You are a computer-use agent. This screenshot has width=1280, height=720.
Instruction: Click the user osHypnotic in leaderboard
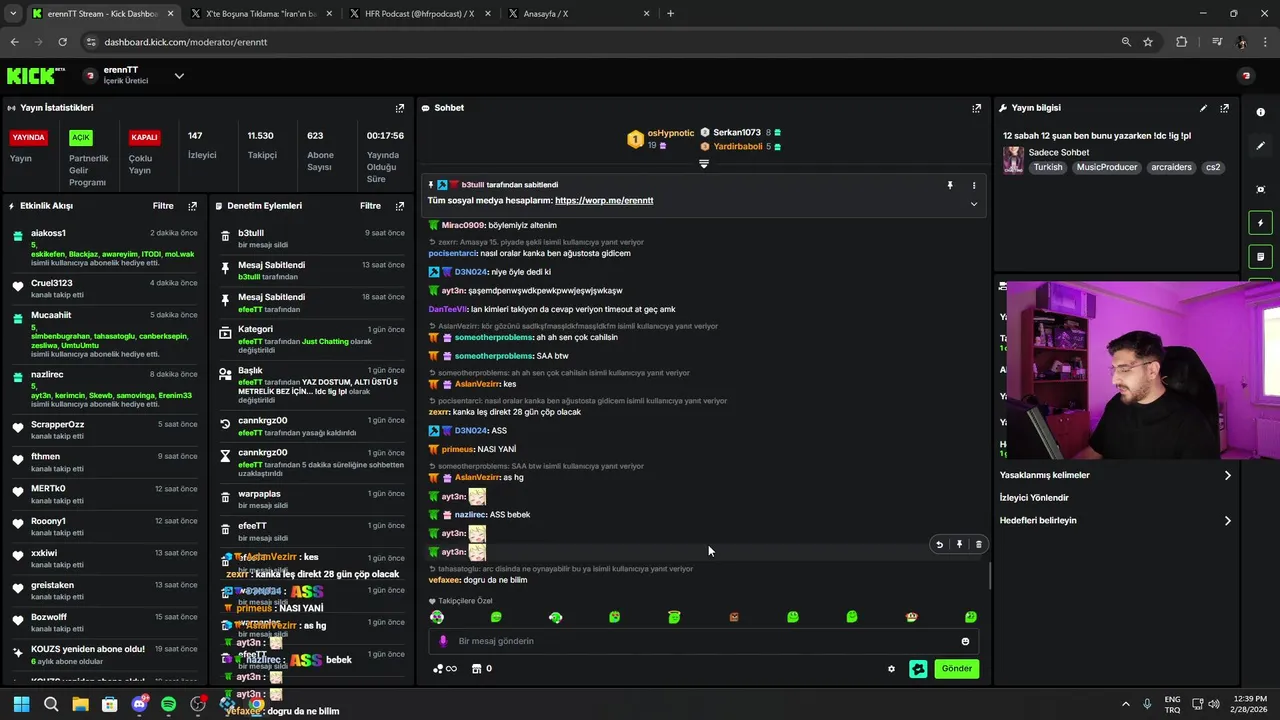(670, 133)
